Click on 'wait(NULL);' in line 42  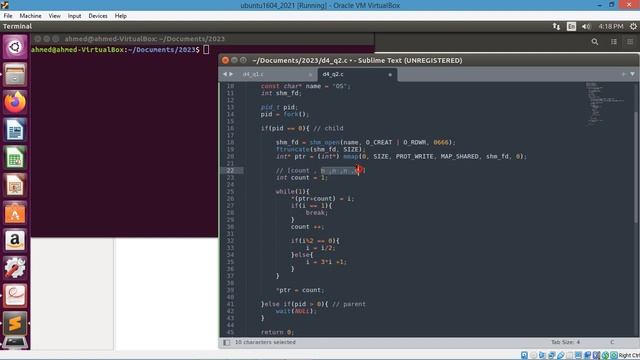tap(296, 311)
